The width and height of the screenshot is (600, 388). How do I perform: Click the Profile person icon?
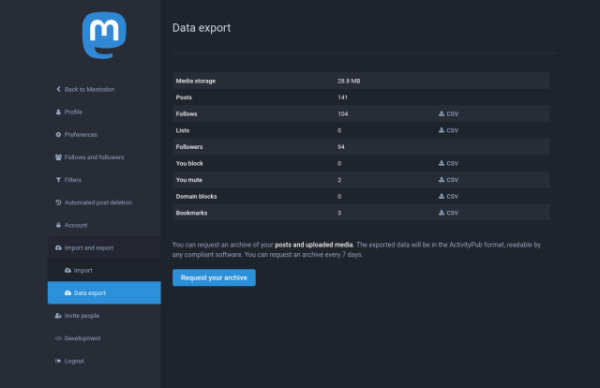58,112
